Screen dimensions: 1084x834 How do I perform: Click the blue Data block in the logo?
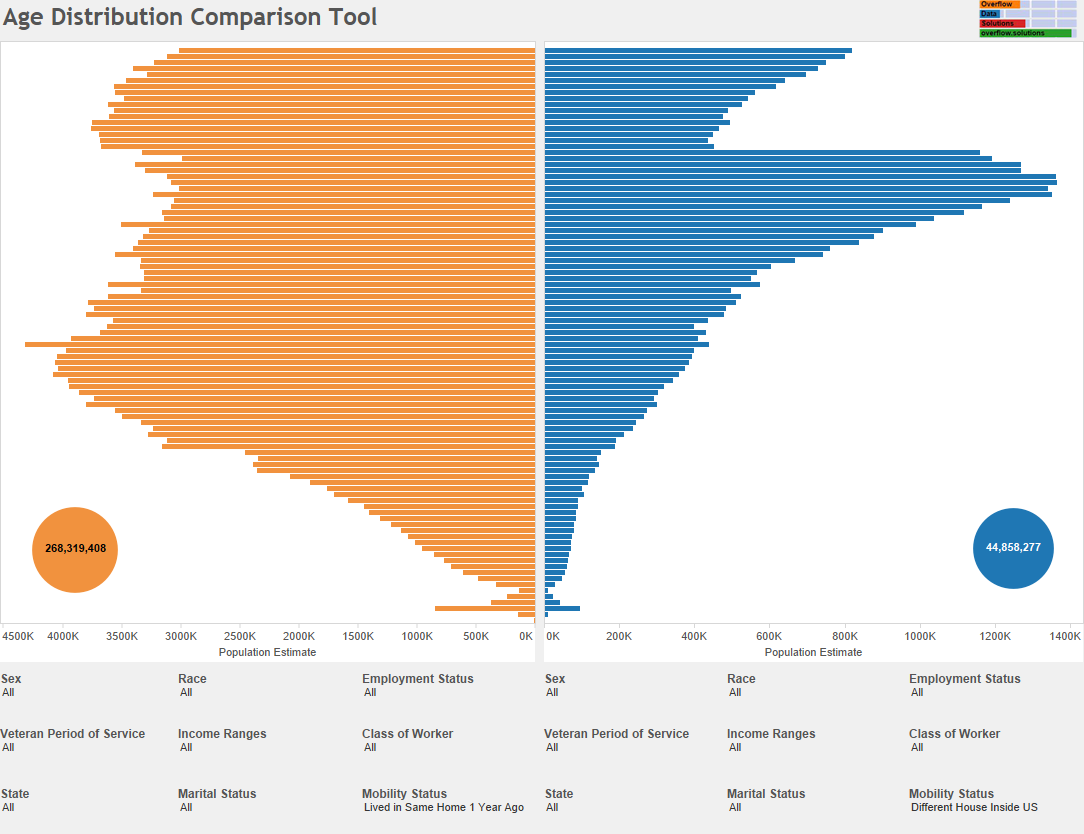(x=991, y=13)
